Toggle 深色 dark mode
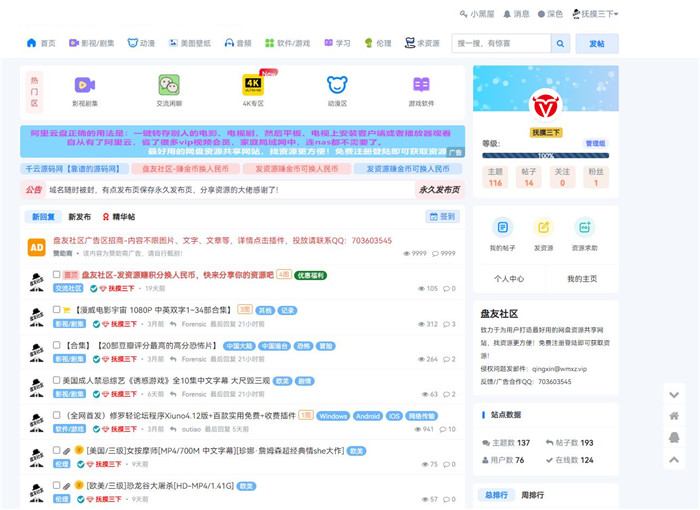 pos(550,14)
